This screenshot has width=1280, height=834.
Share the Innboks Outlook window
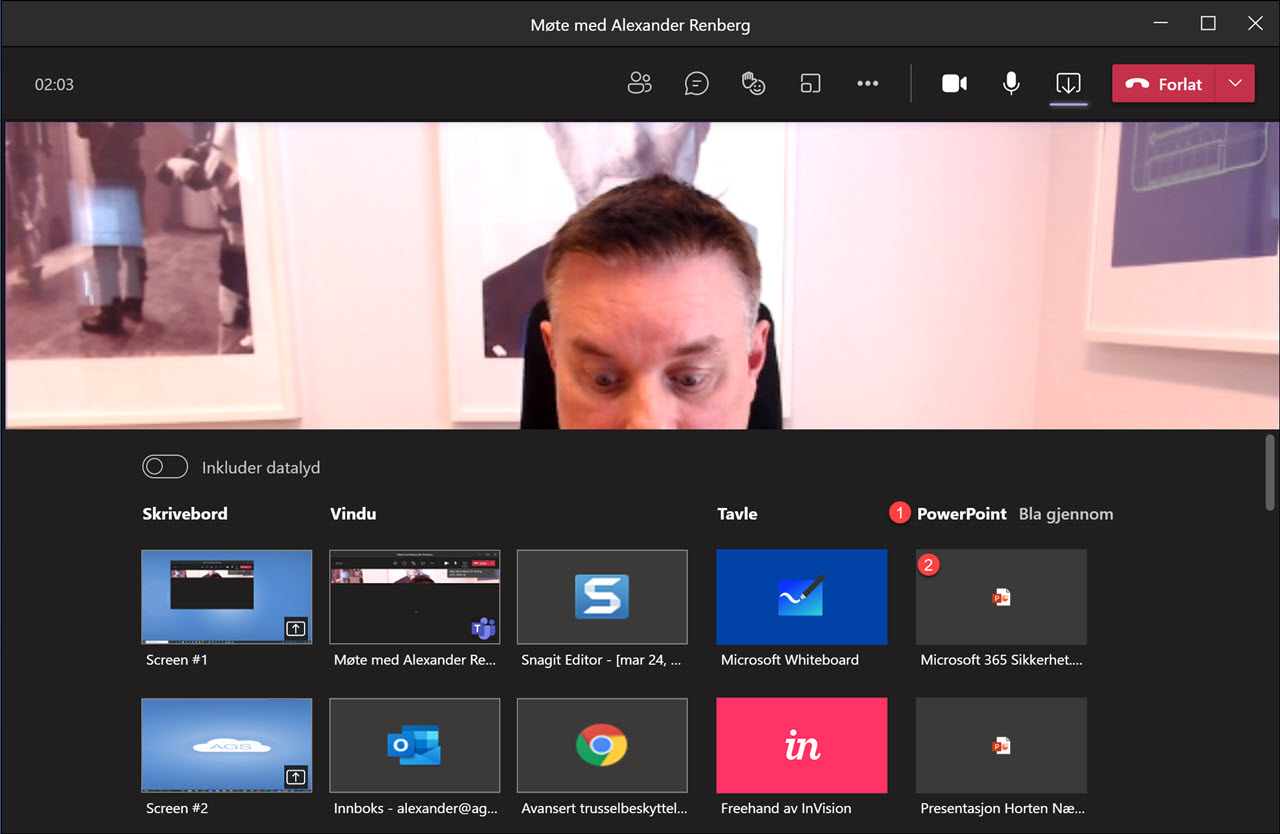click(x=414, y=745)
